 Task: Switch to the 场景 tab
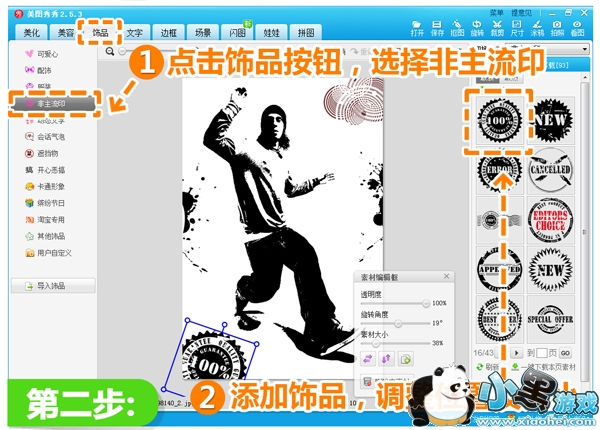(203, 33)
